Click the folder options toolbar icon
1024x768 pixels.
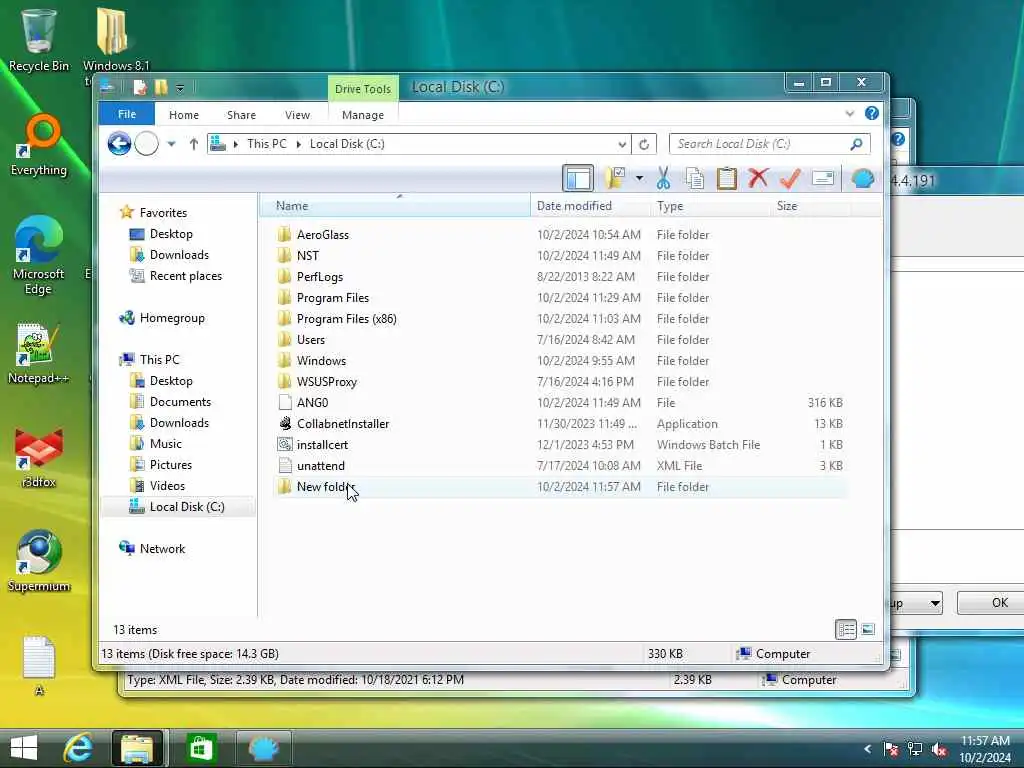coord(615,178)
